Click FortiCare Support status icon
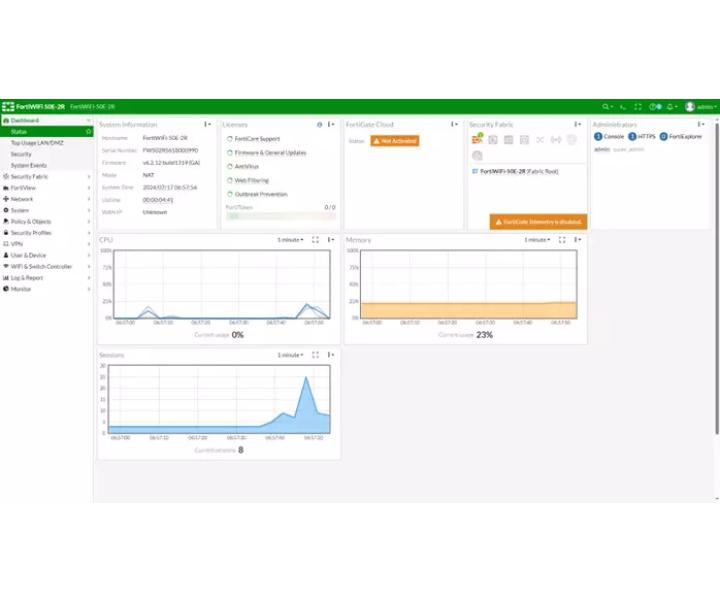Image resolution: width=720 pixels, height=600 pixels. tap(230, 139)
